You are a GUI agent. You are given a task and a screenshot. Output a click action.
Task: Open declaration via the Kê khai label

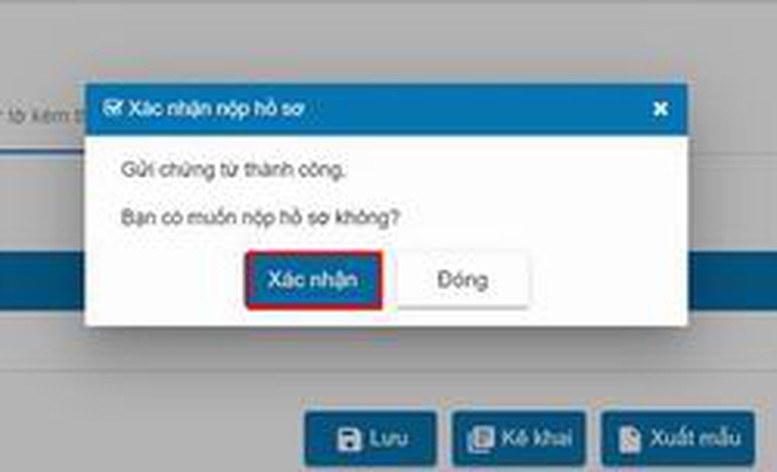(x=537, y=438)
